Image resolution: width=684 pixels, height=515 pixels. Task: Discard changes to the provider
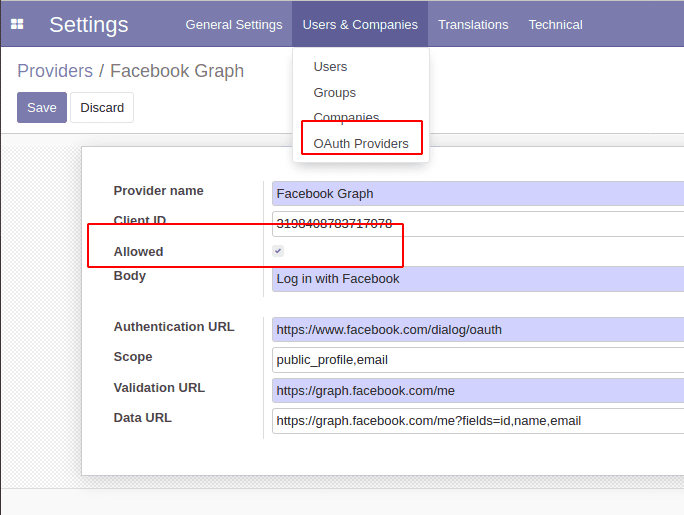(102, 107)
